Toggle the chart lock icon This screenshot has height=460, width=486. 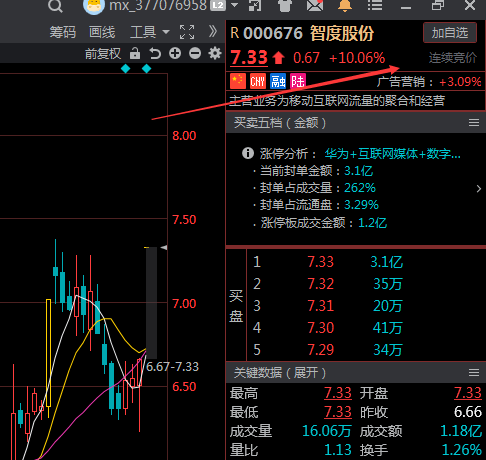pyautogui.click(x=135, y=53)
